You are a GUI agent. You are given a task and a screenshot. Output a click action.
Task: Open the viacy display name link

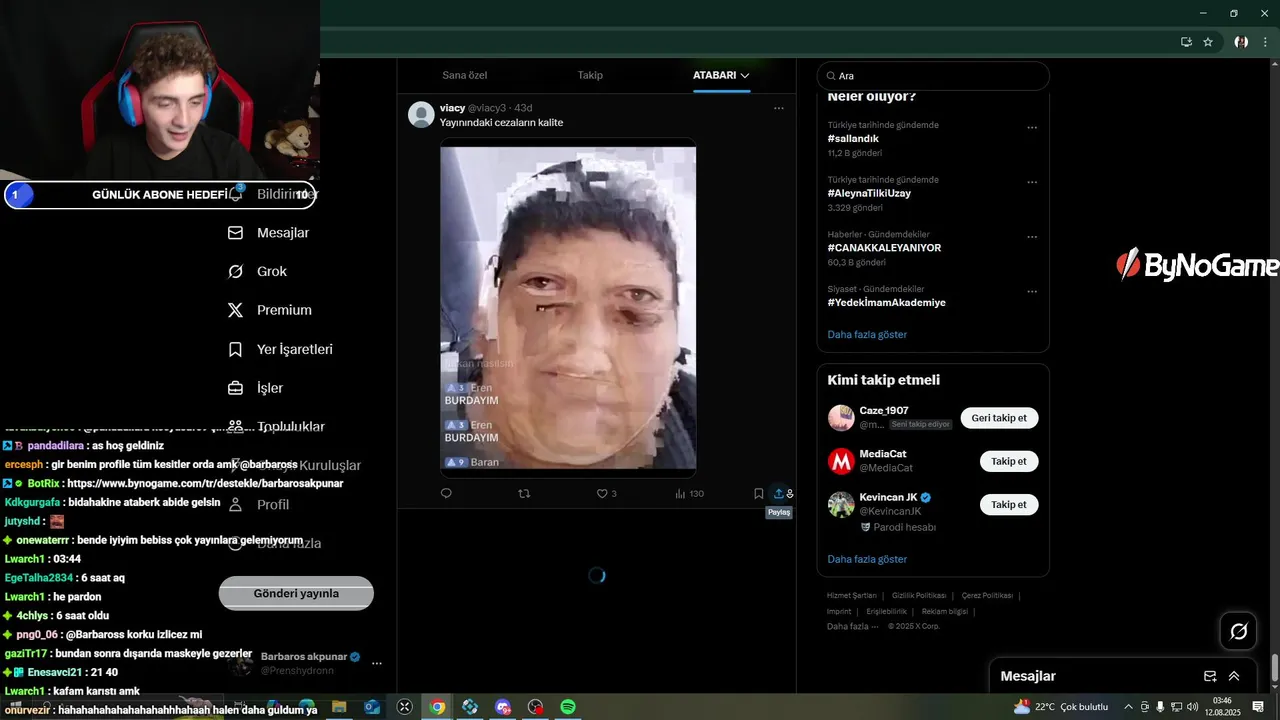click(x=452, y=107)
